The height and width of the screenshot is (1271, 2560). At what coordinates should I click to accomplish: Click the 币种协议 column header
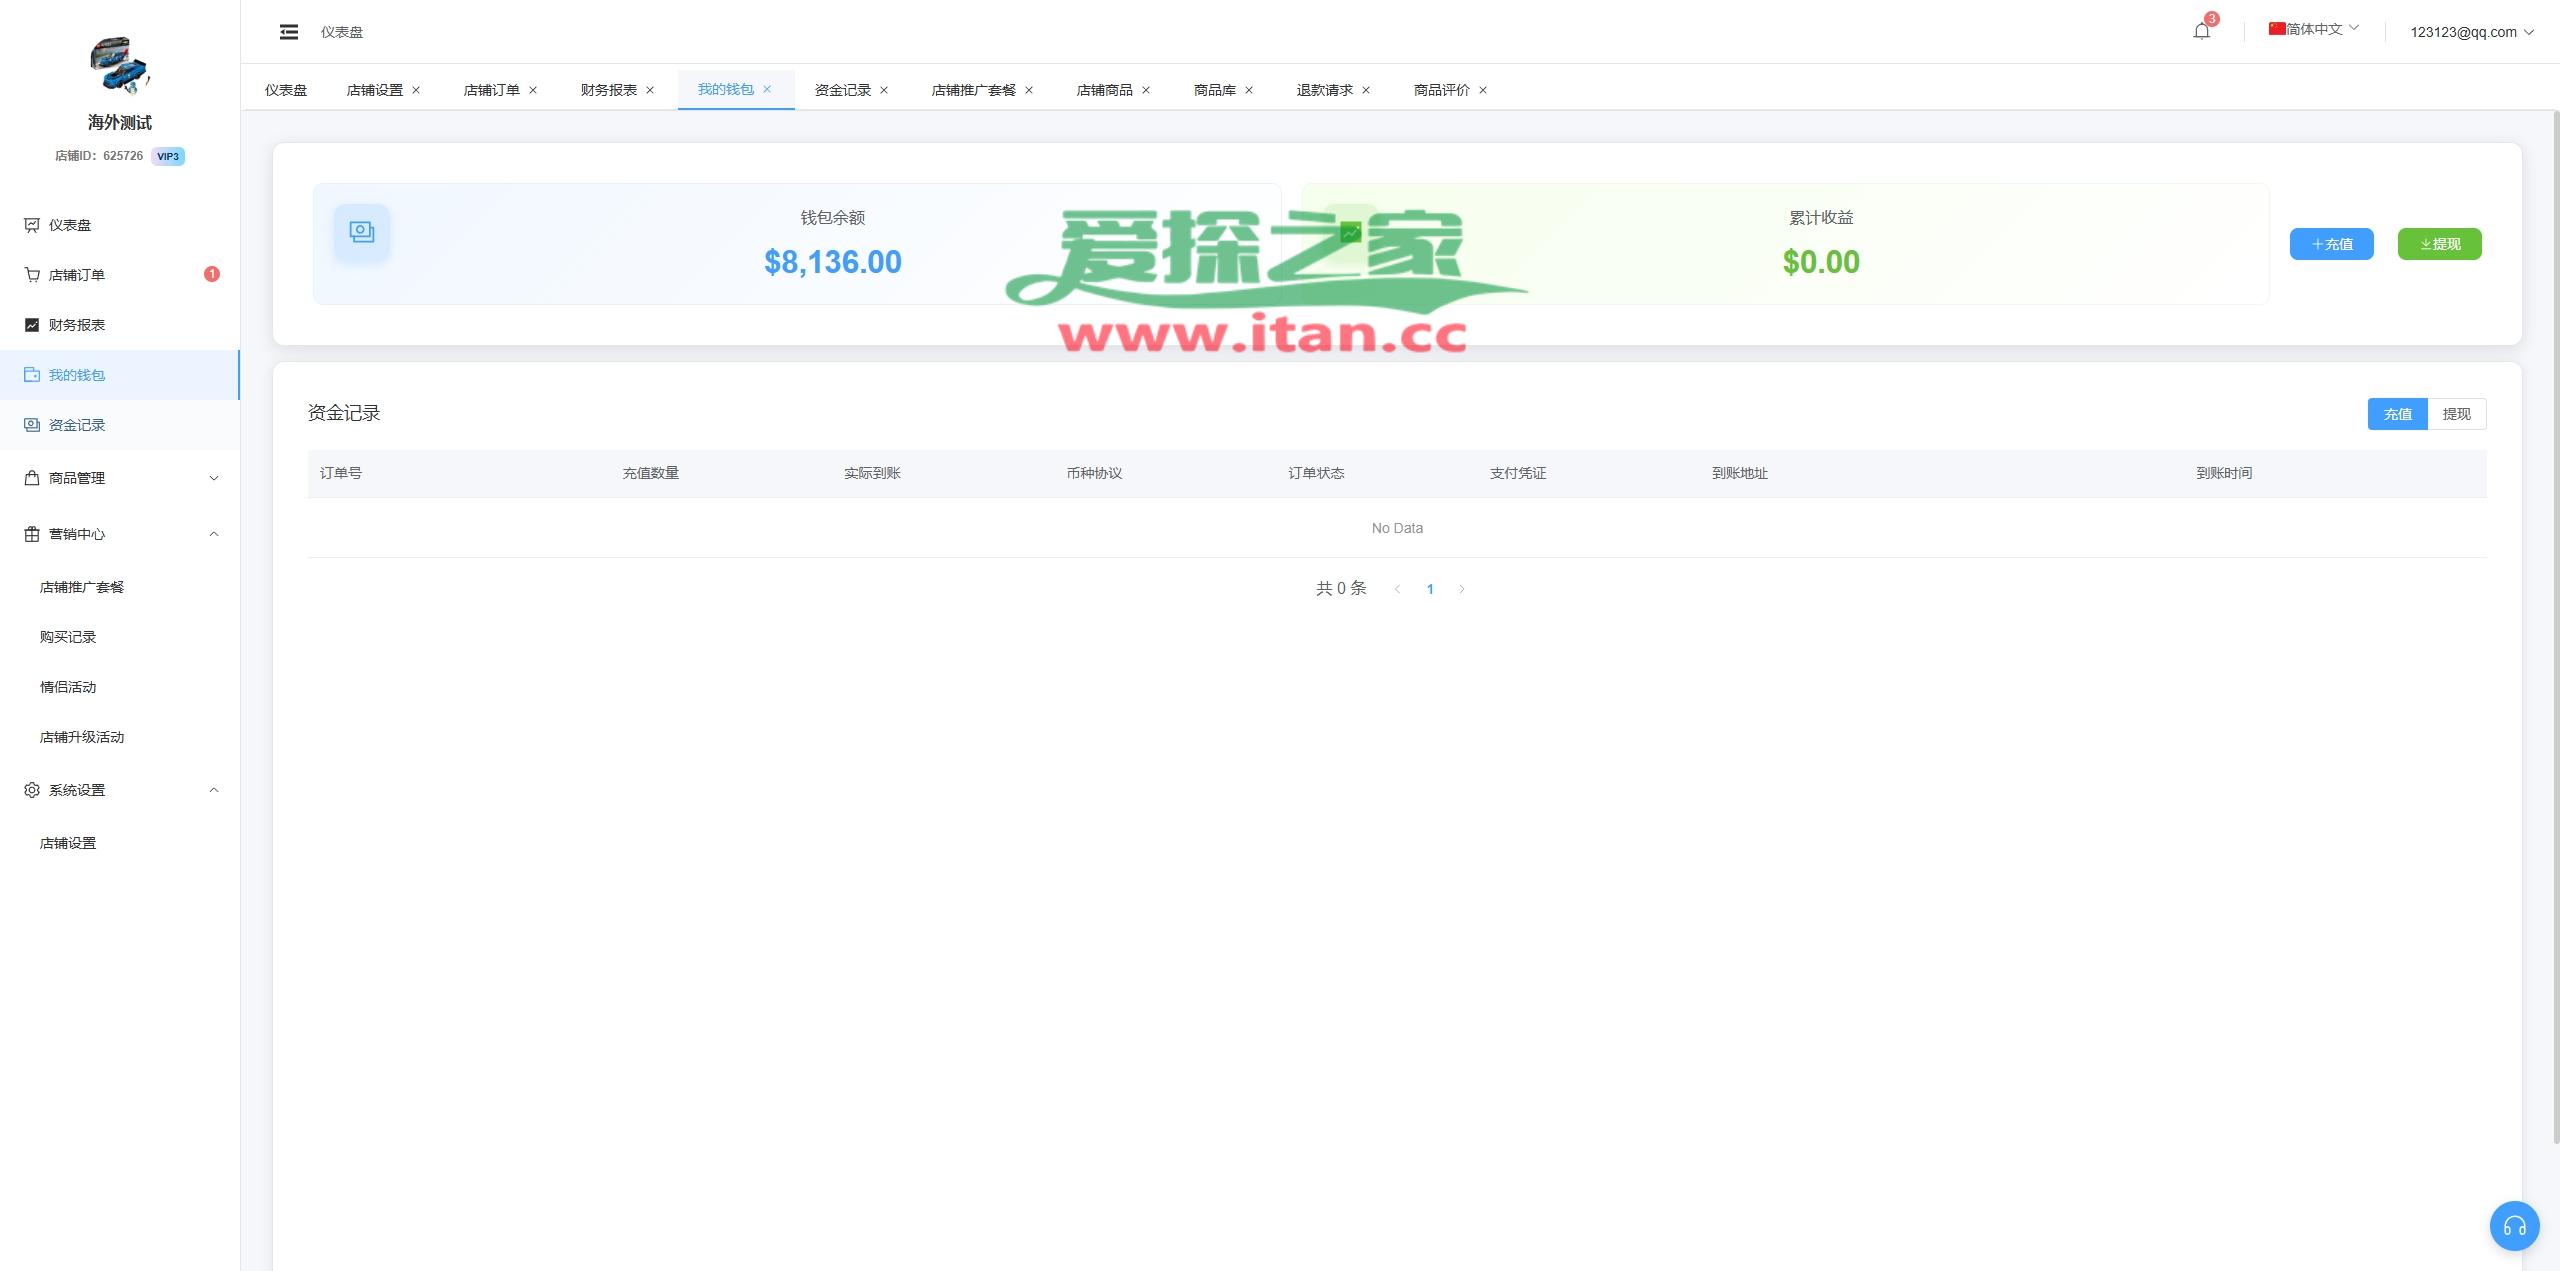pyautogui.click(x=1094, y=473)
